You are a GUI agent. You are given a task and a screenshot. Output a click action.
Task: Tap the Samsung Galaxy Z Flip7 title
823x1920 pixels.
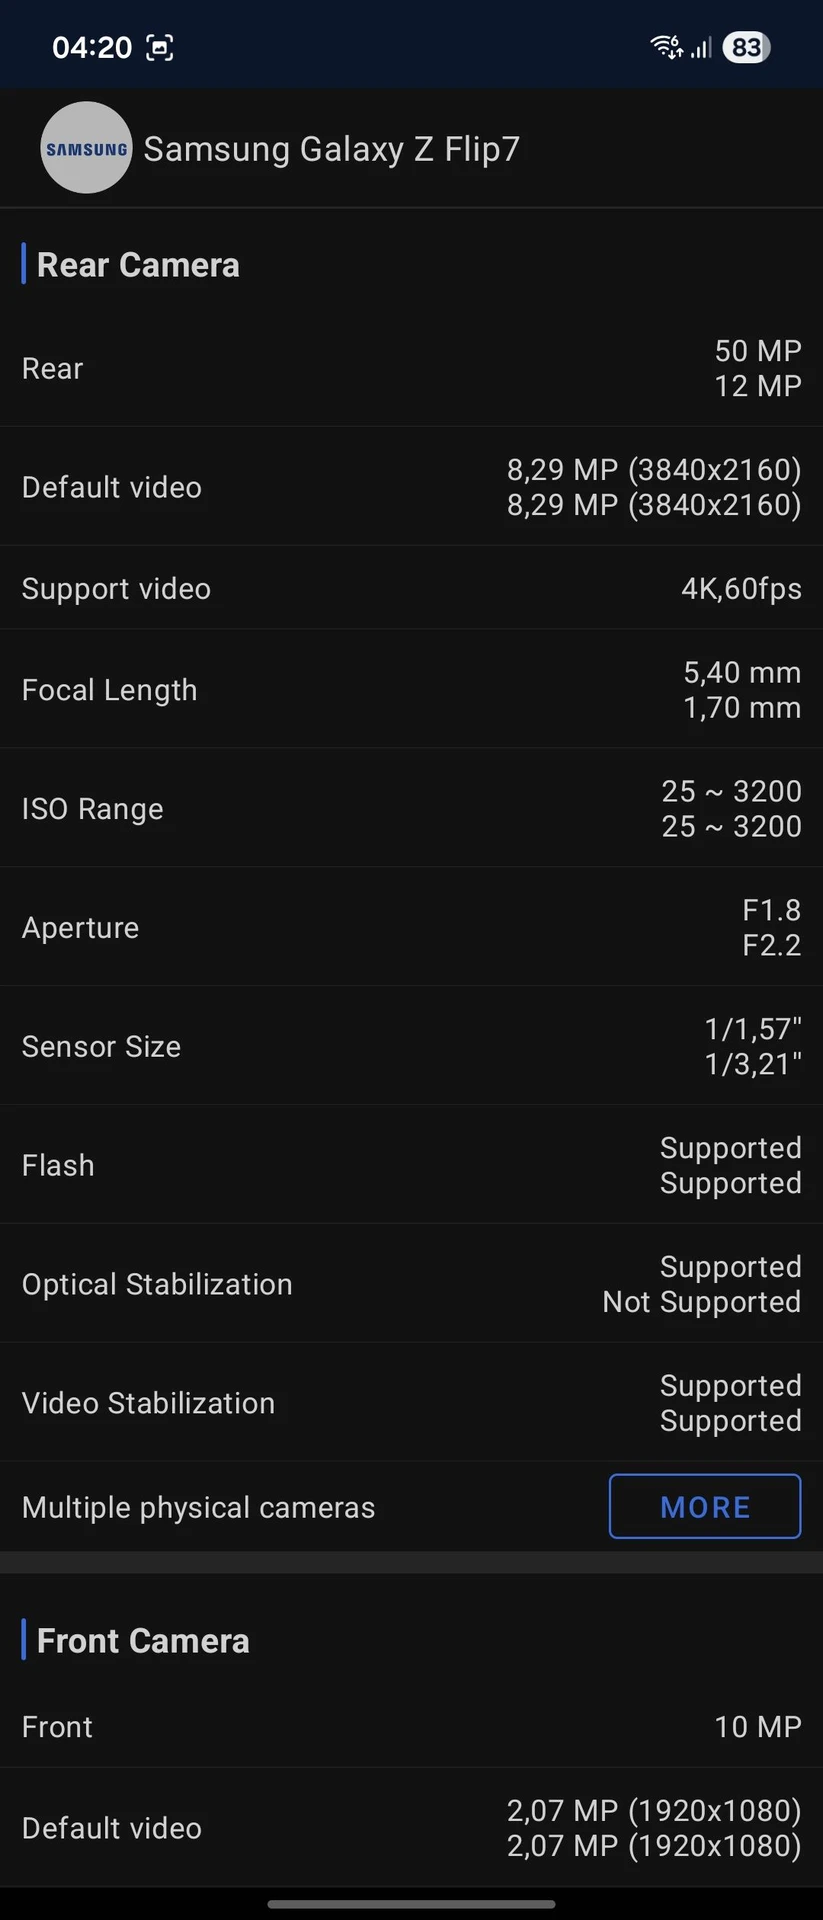tap(332, 149)
